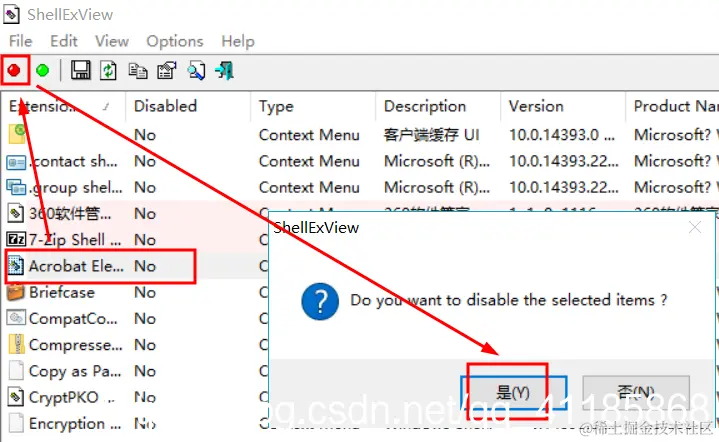The height and width of the screenshot is (442, 719).
Task: Confirm with the 是(Y) button
Action: point(514,392)
